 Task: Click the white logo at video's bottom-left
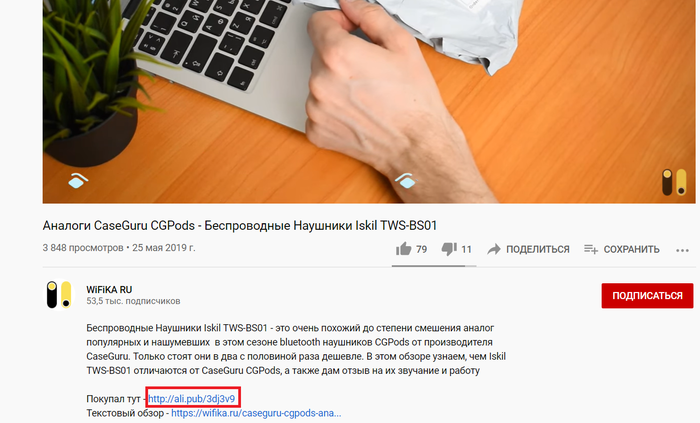click(x=78, y=180)
